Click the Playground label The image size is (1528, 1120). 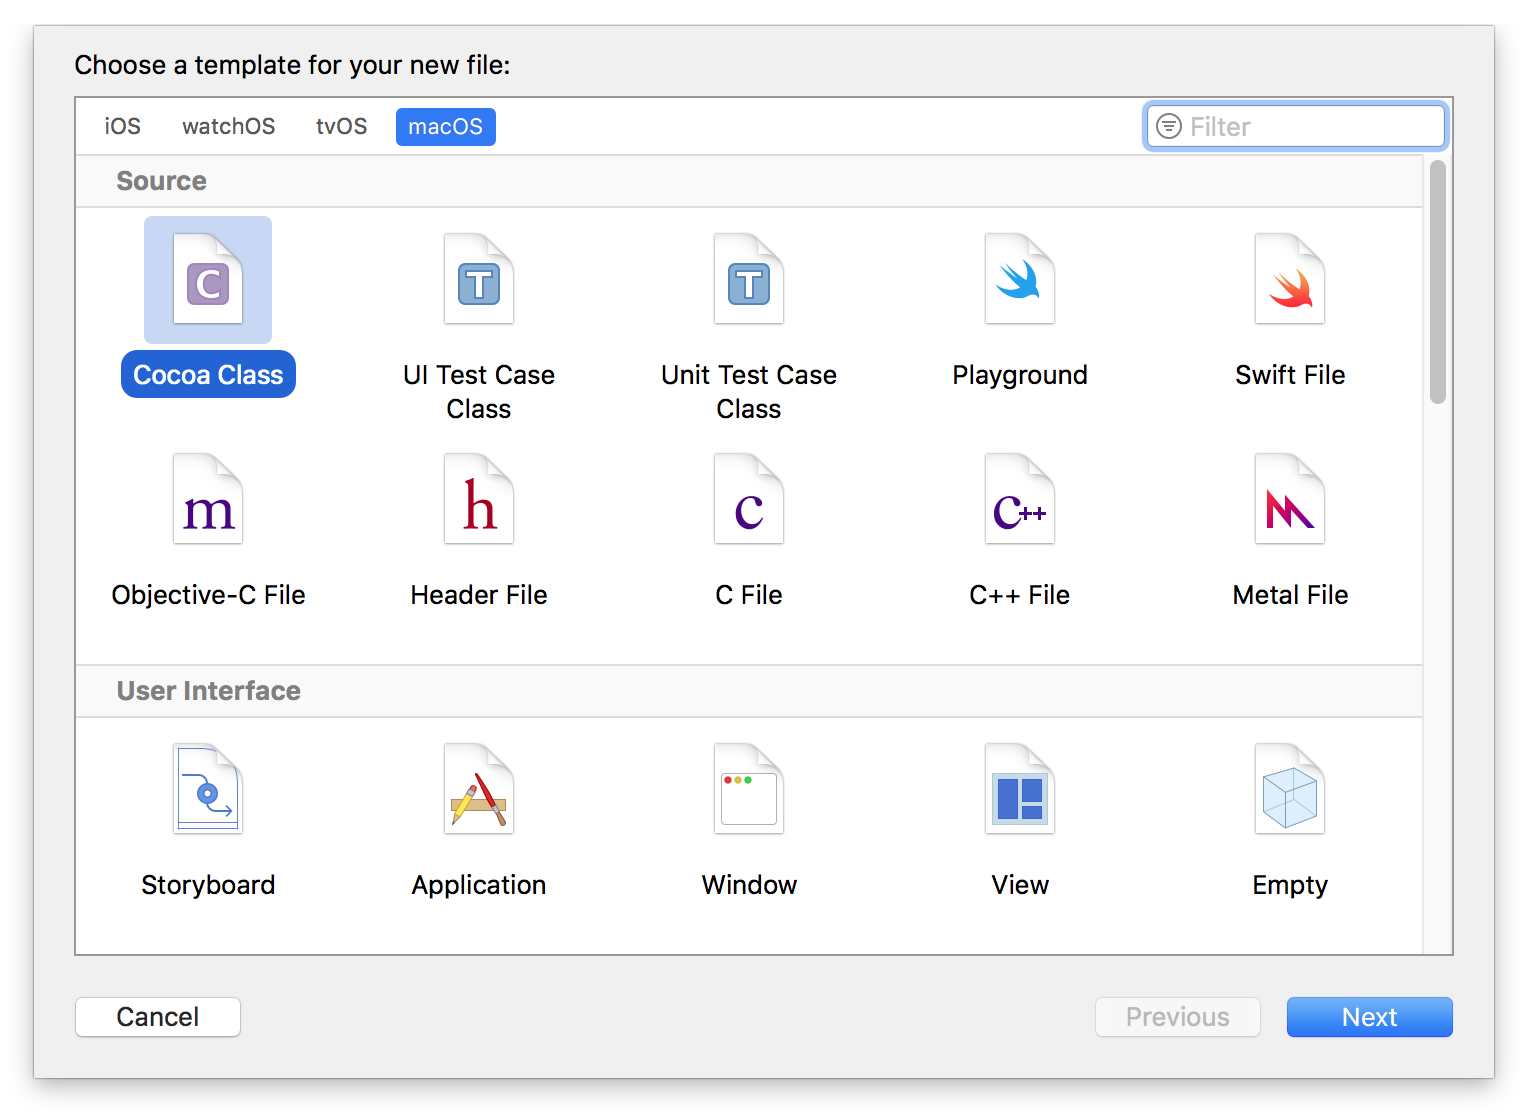[1020, 375]
